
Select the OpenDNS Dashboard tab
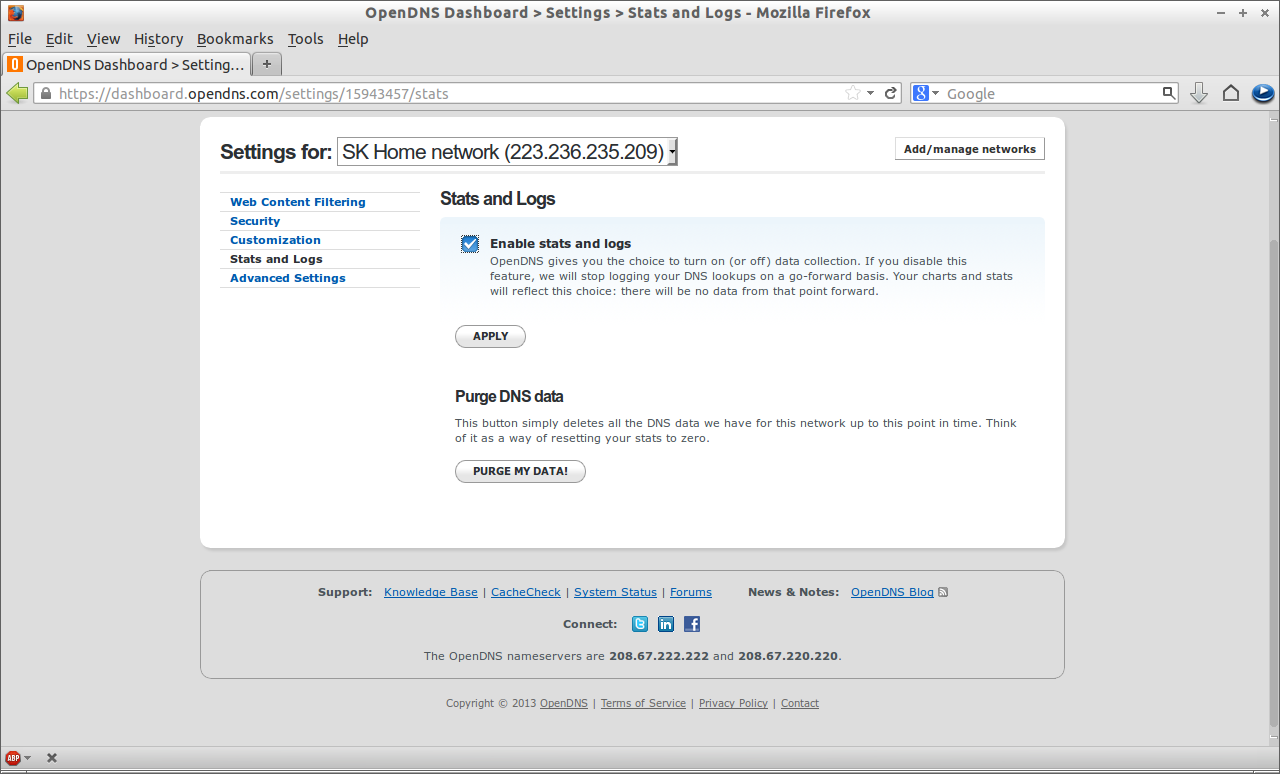pos(126,64)
